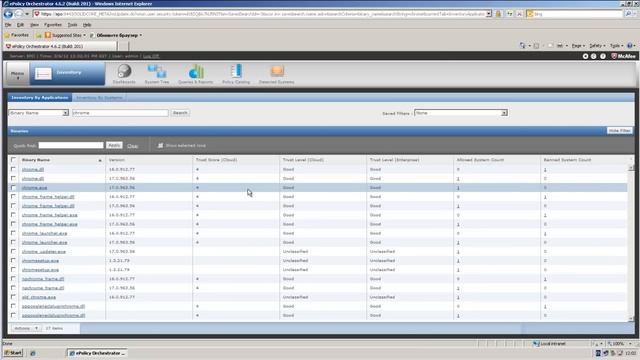640x360 pixels.
Task: Refresh the page using the green arrows icon
Action: pos(509,14)
